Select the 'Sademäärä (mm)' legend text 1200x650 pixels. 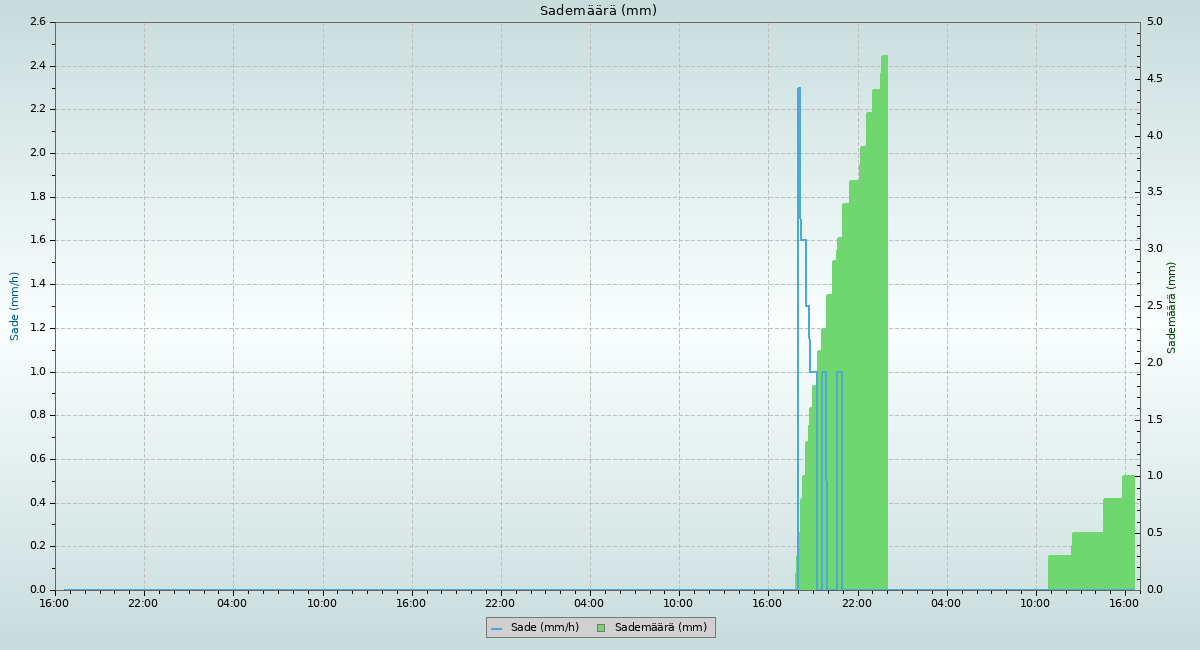tap(660, 628)
